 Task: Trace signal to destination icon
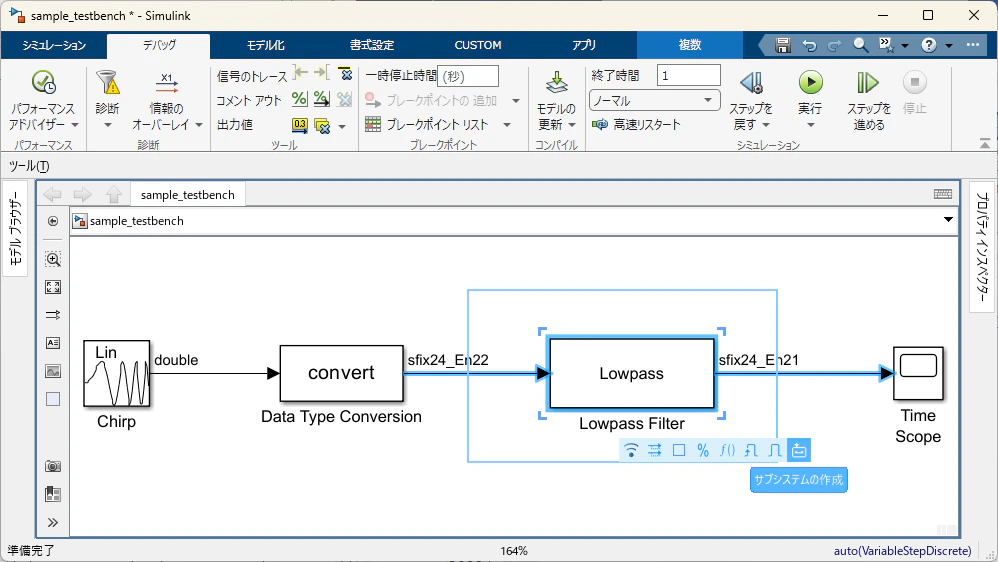tap(322, 73)
